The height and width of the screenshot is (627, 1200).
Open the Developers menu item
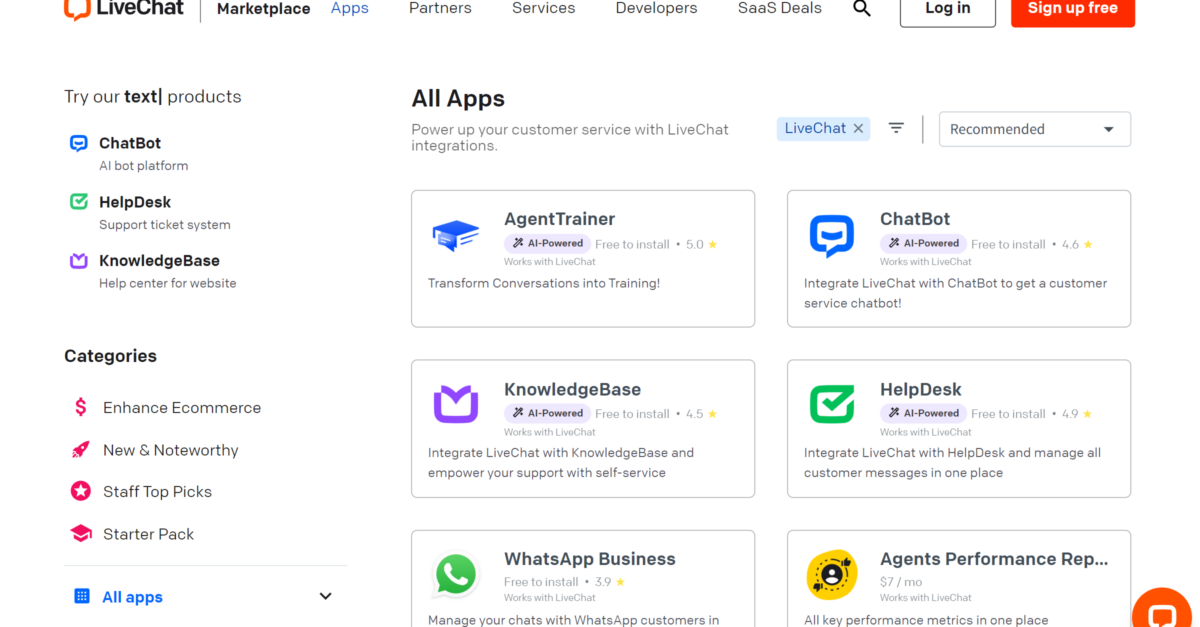pos(656,9)
